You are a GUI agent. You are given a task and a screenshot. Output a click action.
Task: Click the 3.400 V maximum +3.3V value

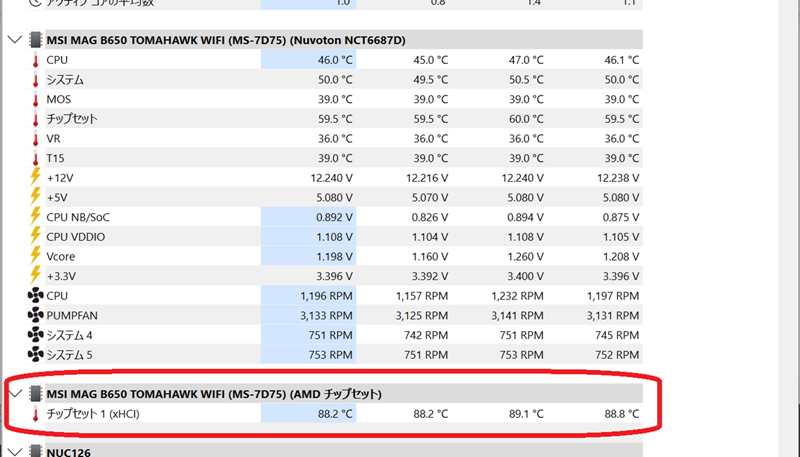coord(526,276)
